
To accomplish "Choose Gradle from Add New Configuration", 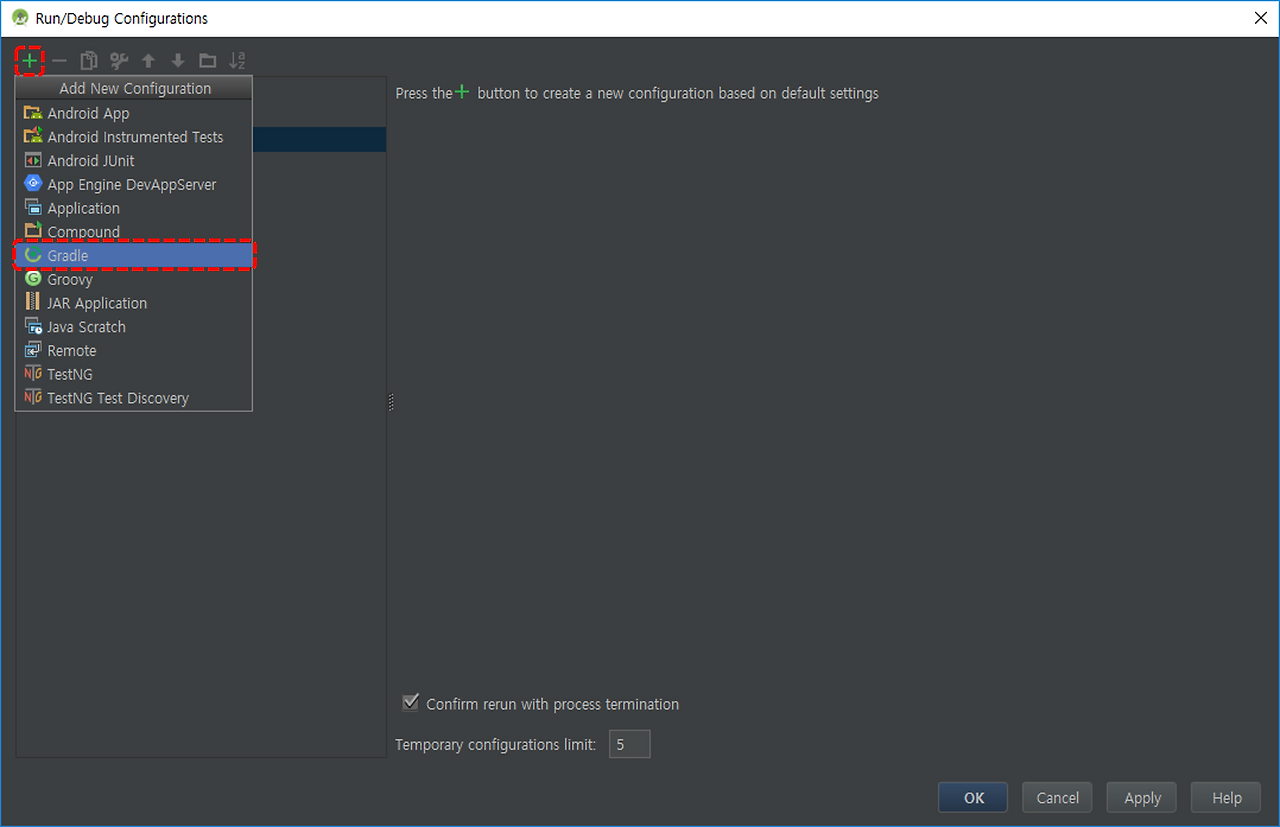I will coord(134,256).
